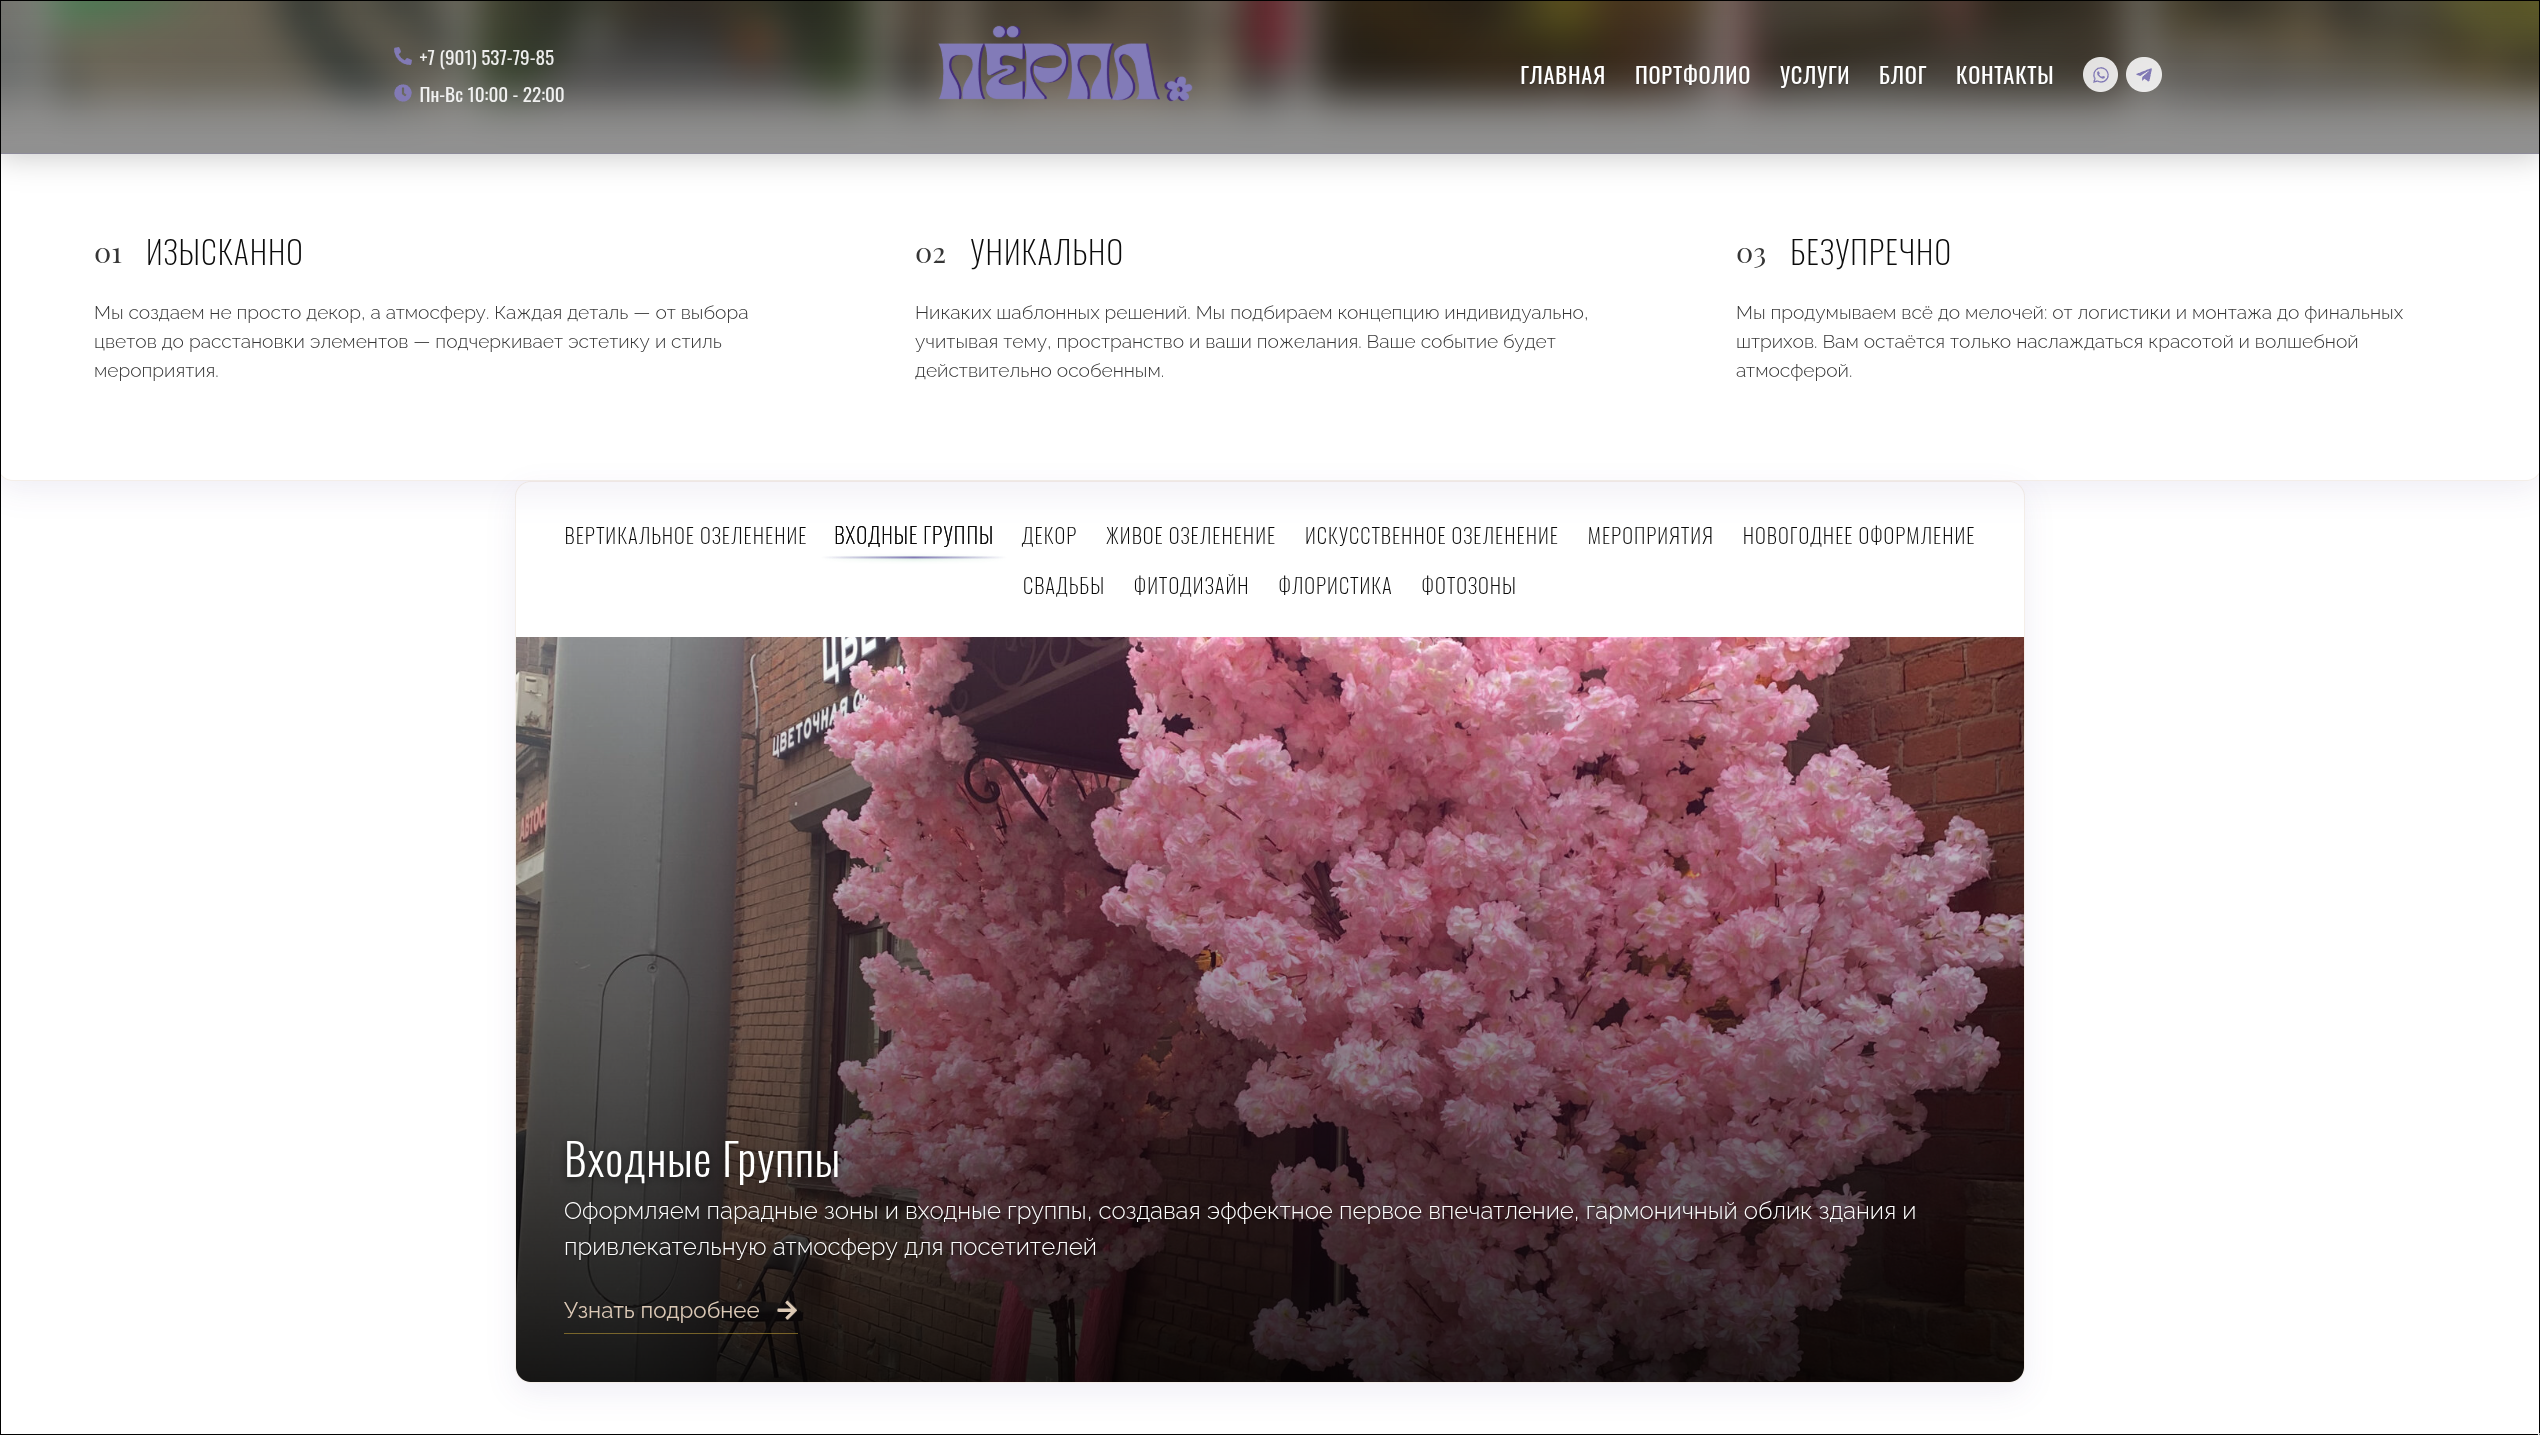Open the Контакты page
This screenshot has width=2540, height=1435.
pyautogui.click(x=2004, y=75)
